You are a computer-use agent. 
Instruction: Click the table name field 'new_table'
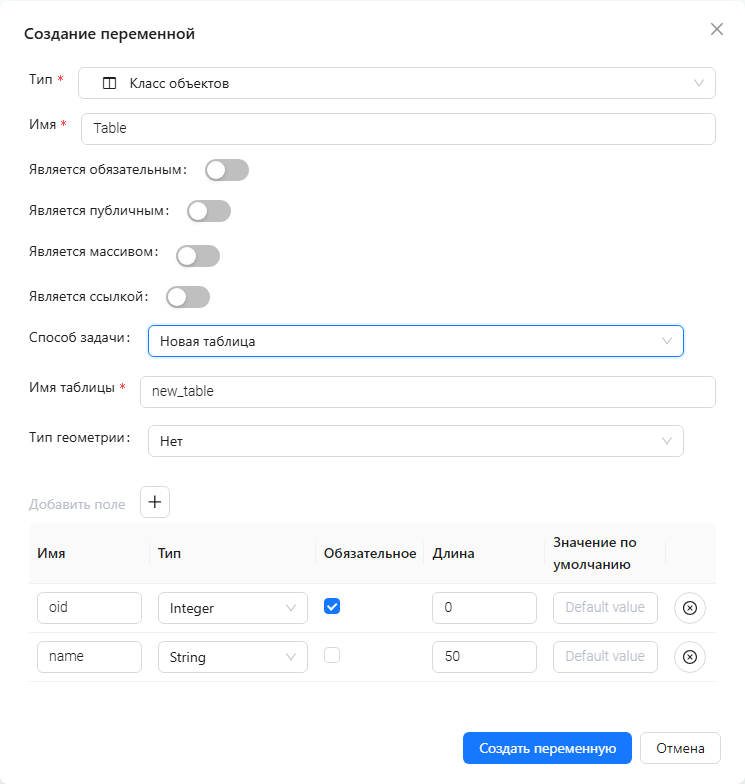[428, 392]
